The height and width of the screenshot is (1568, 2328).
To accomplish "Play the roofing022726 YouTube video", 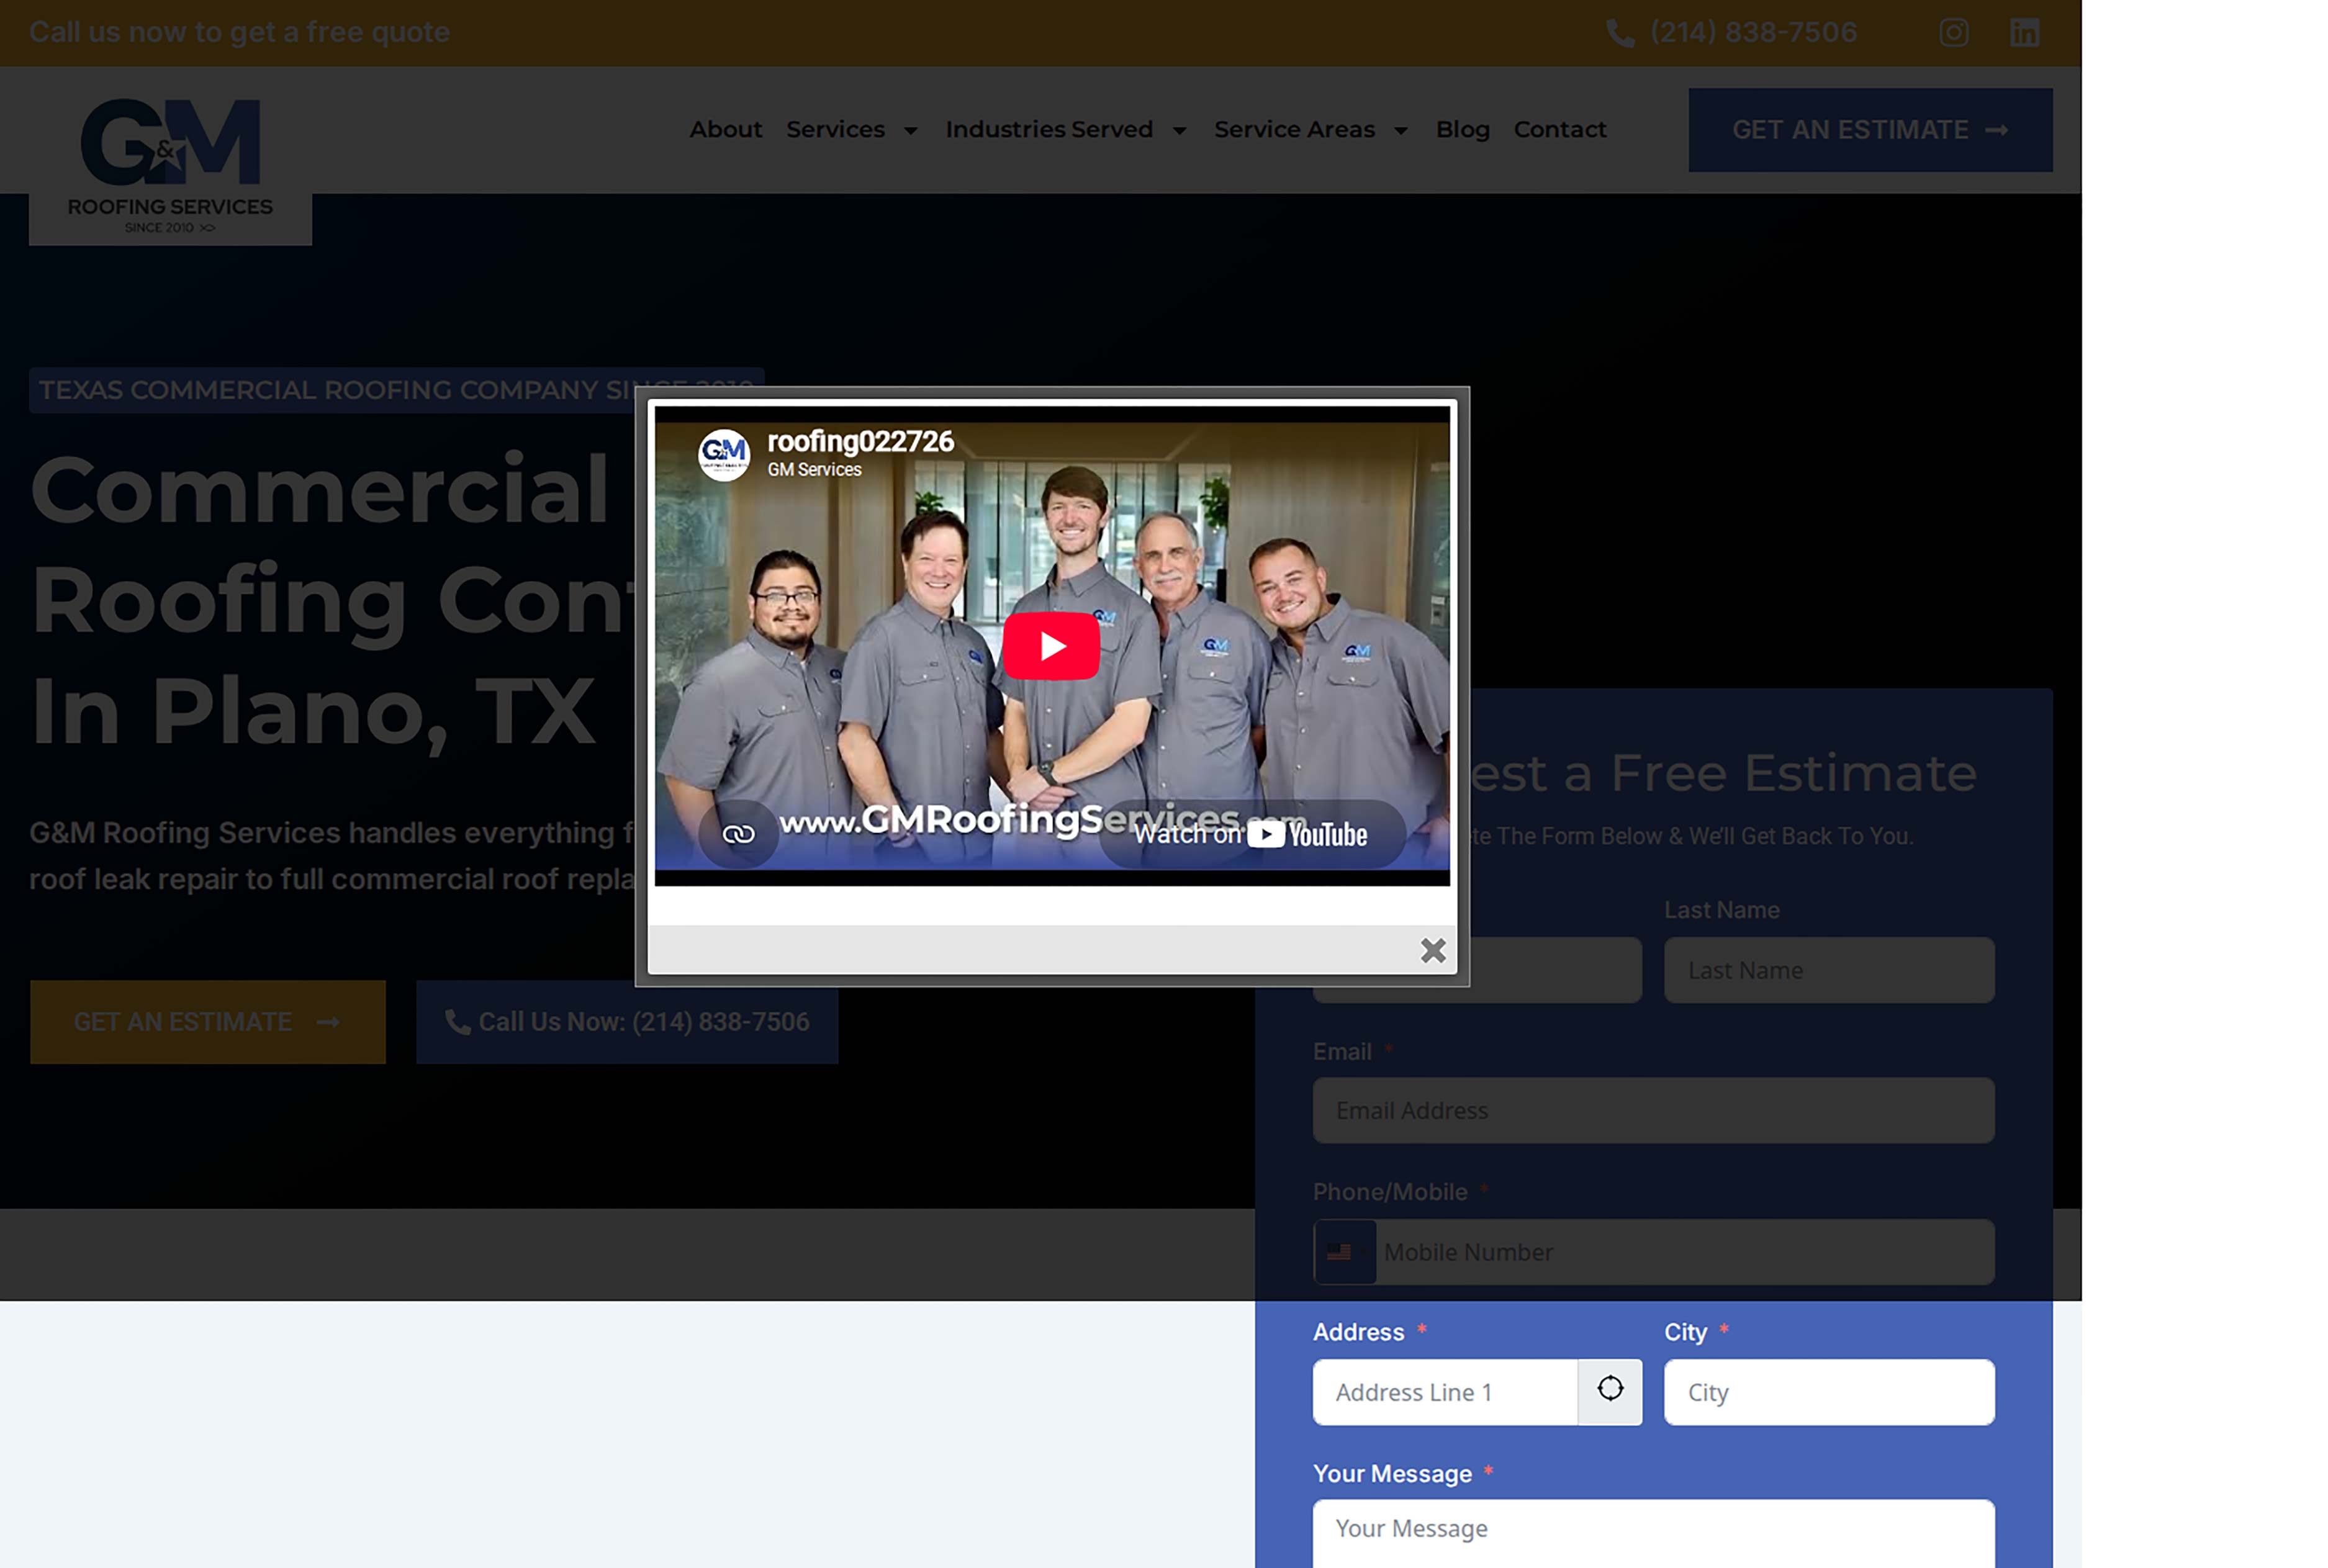I will (x=1051, y=646).
